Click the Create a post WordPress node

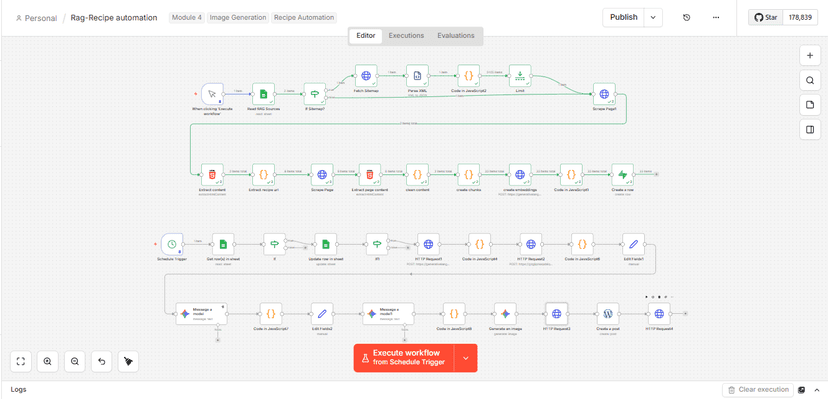(608, 314)
